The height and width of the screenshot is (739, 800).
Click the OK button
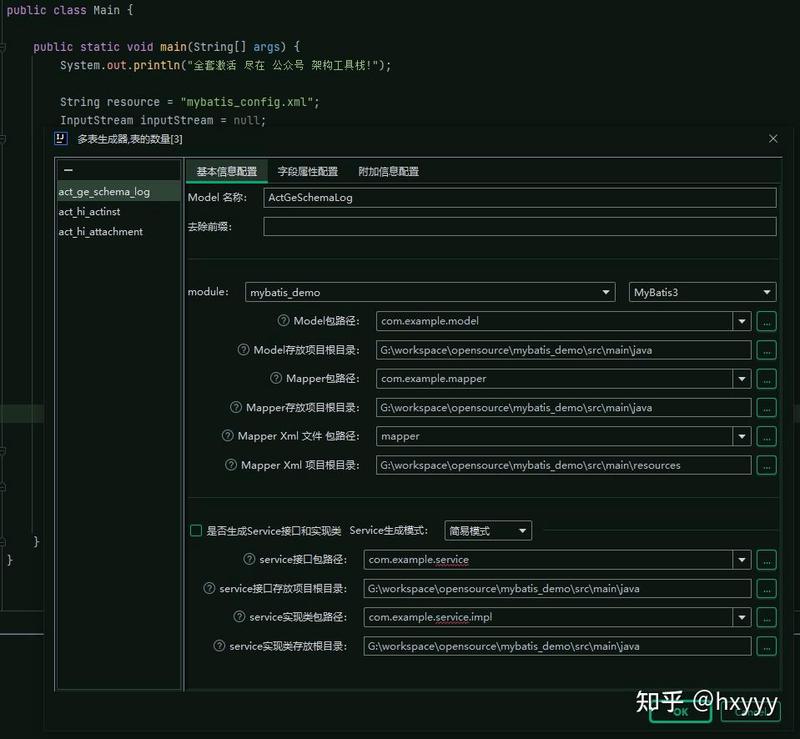tap(680, 712)
